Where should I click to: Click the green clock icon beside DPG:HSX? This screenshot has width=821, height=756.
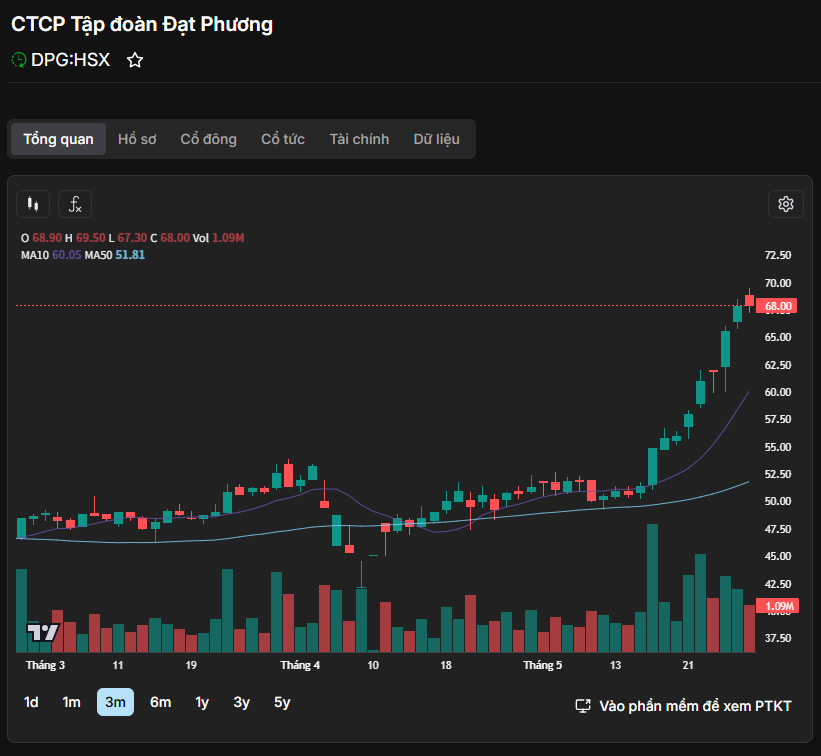(x=19, y=60)
